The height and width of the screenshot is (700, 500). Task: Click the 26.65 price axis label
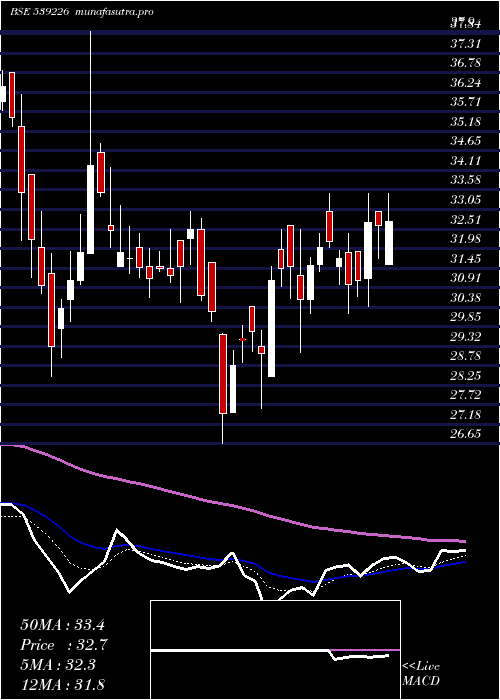(466, 434)
